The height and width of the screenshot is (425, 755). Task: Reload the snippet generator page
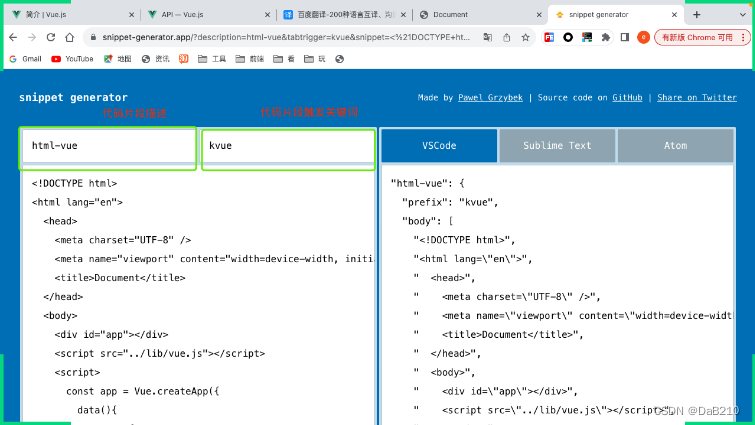coord(51,37)
